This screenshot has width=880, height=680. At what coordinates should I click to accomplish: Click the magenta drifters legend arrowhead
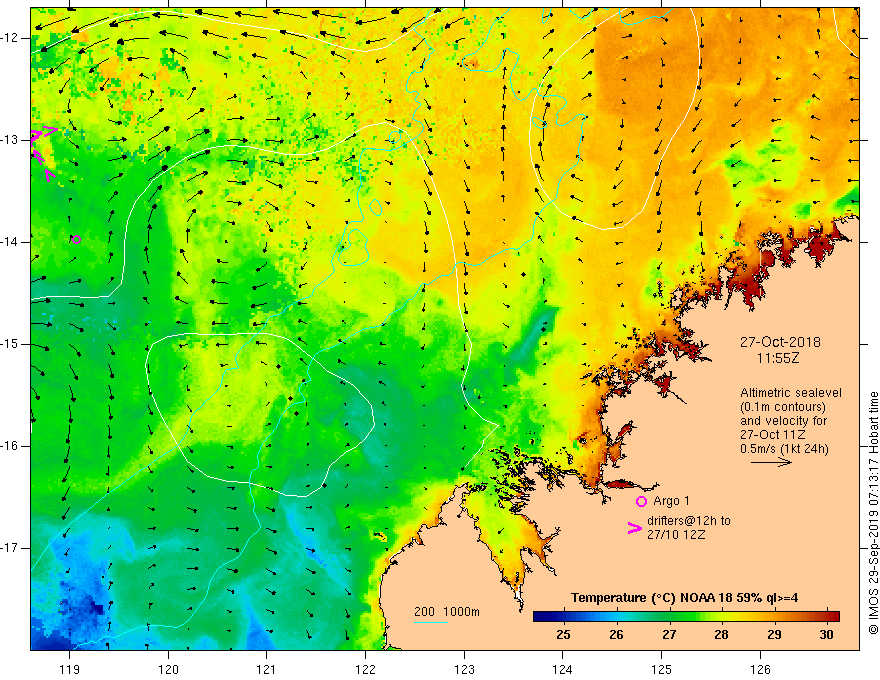point(634,527)
